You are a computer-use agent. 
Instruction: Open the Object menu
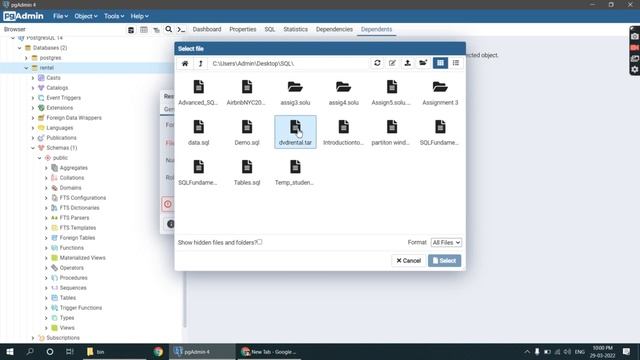point(86,16)
